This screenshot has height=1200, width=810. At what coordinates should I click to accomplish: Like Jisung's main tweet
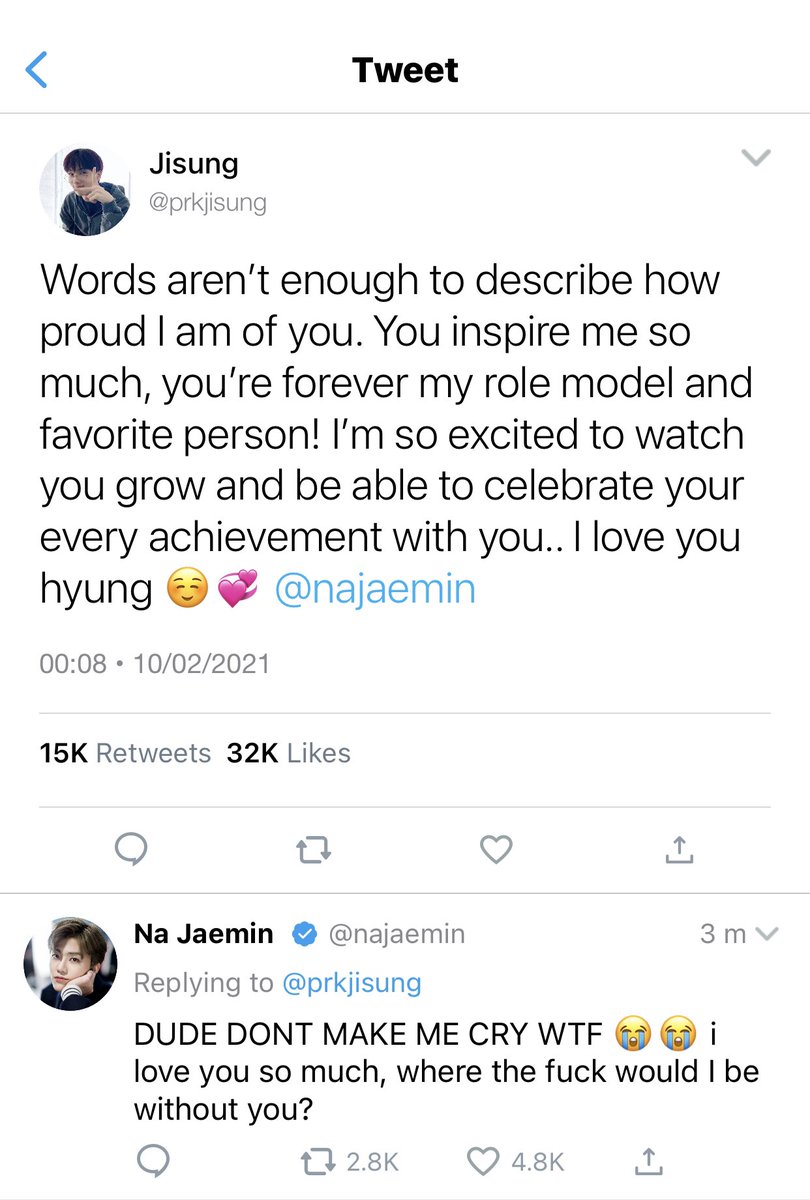(x=496, y=850)
